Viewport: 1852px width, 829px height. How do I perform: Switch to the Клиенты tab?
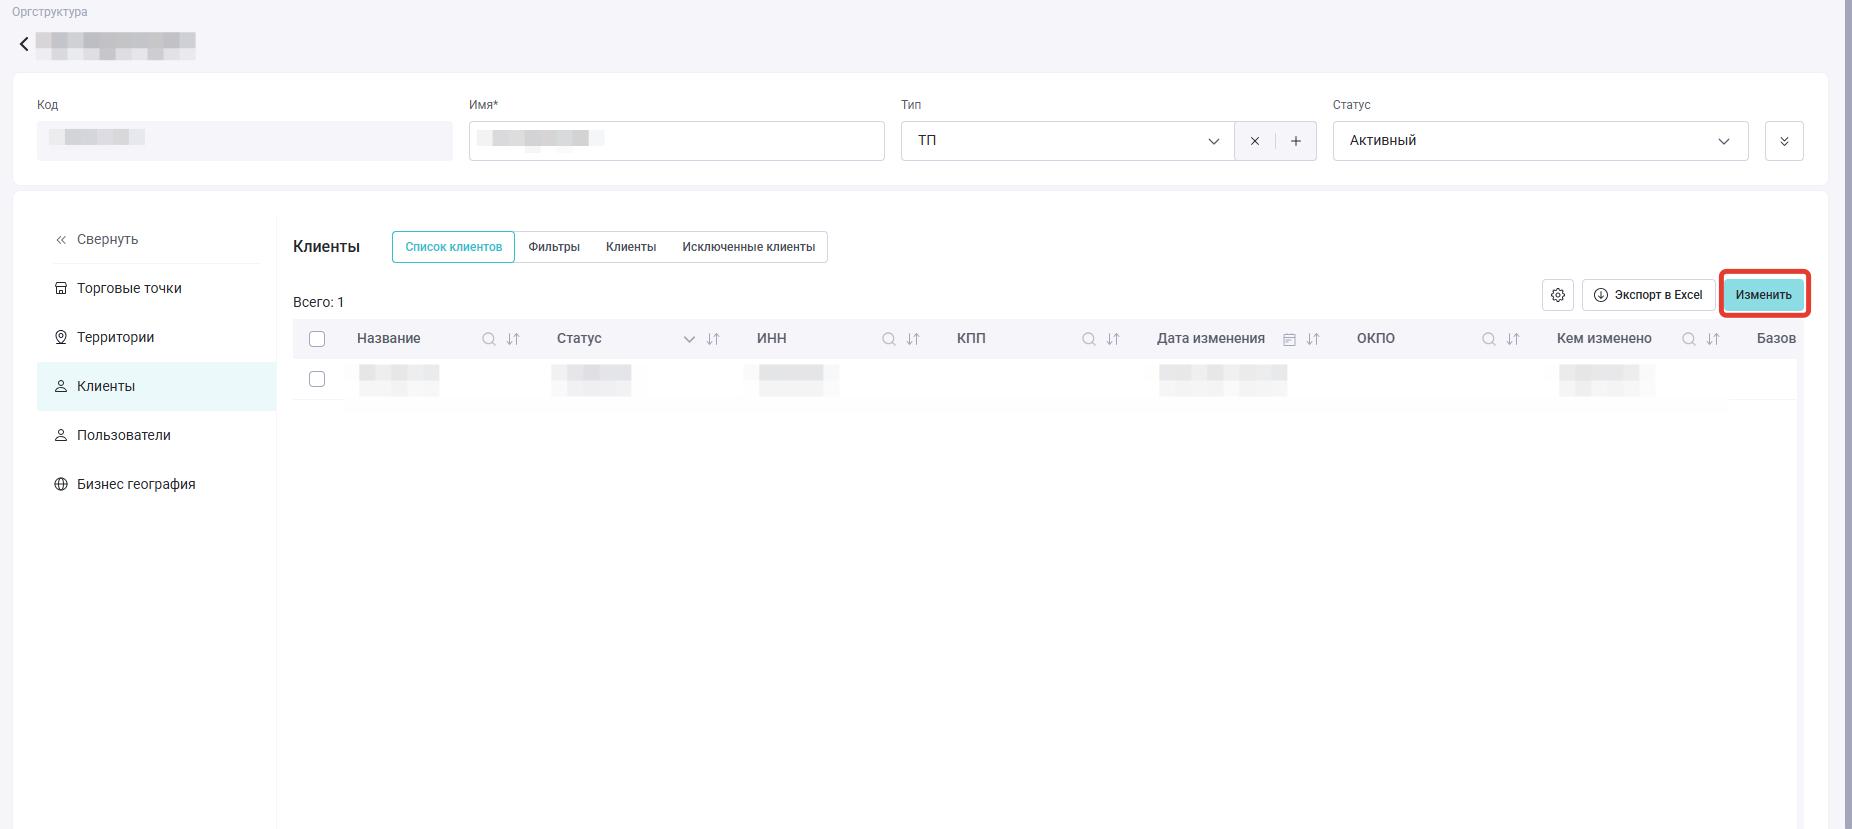coord(631,247)
